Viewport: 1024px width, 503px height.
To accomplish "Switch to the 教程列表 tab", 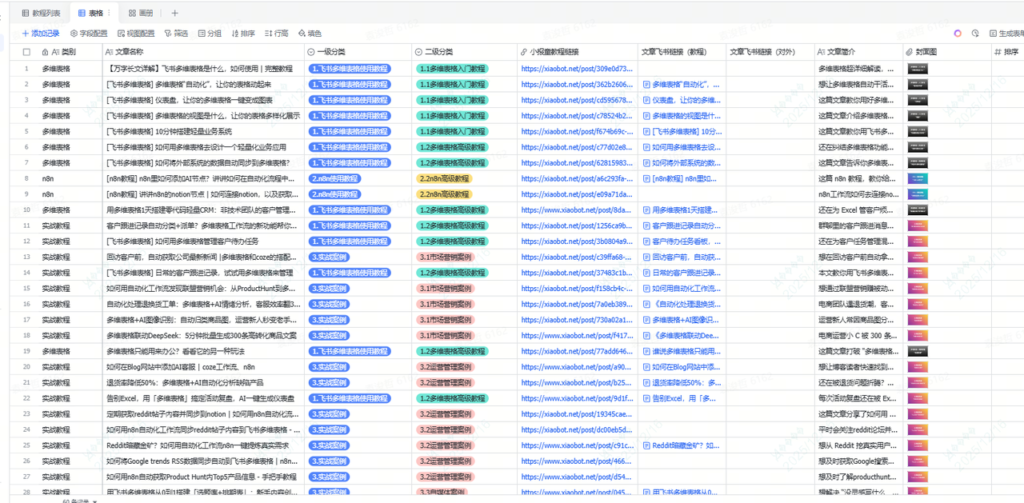I will click(x=40, y=13).
